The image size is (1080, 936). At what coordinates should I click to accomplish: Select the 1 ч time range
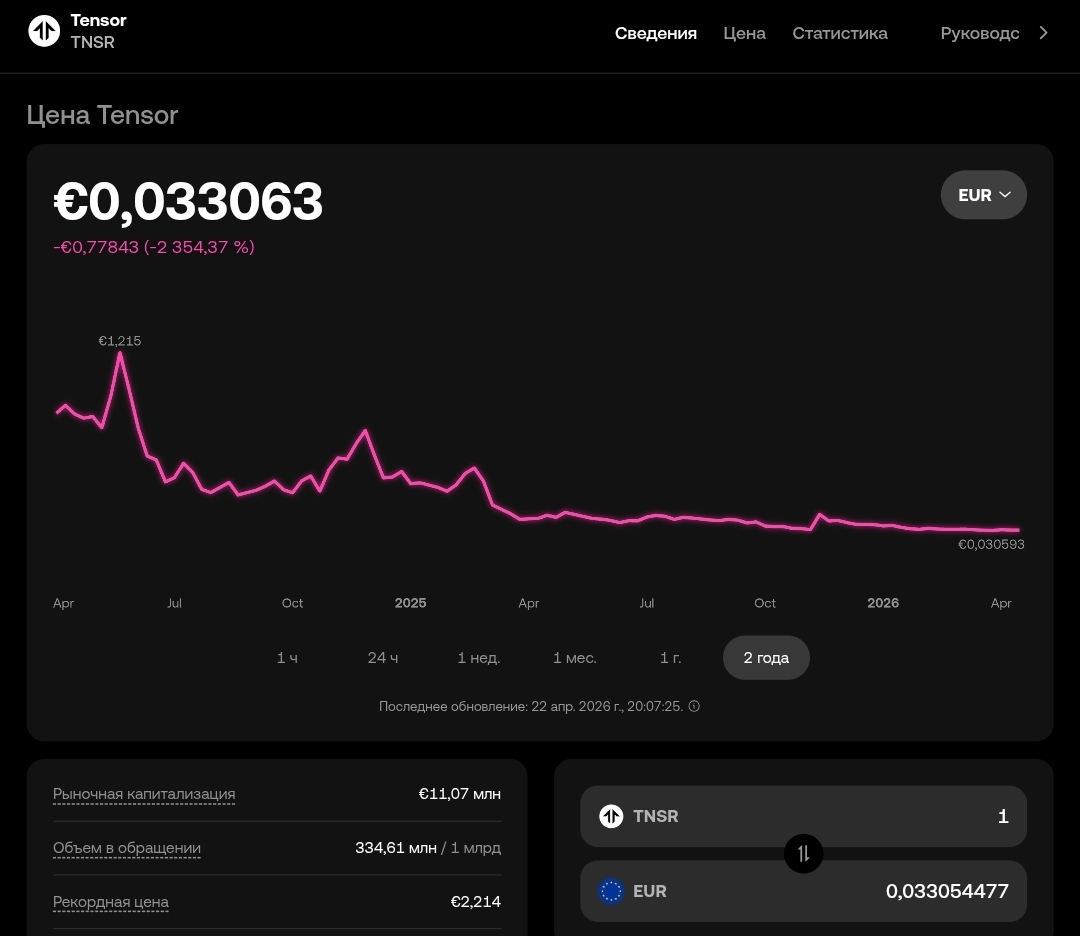click(x=287, y=658)
